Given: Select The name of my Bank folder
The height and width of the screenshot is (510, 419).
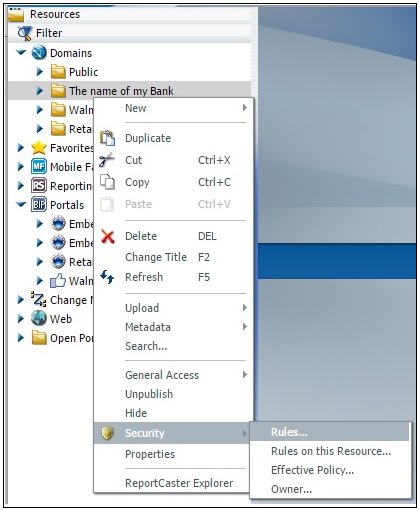Looking at the screenshot, I should tap(121, 91).
